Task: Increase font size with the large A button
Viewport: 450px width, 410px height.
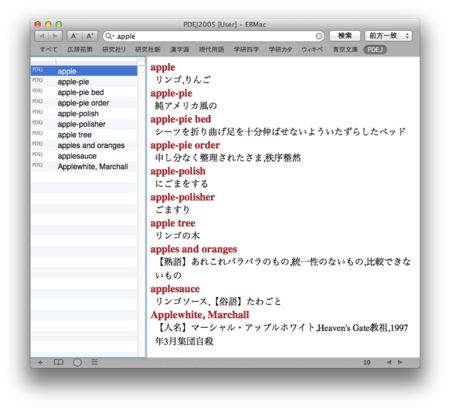Action: (x=90, y=36)
